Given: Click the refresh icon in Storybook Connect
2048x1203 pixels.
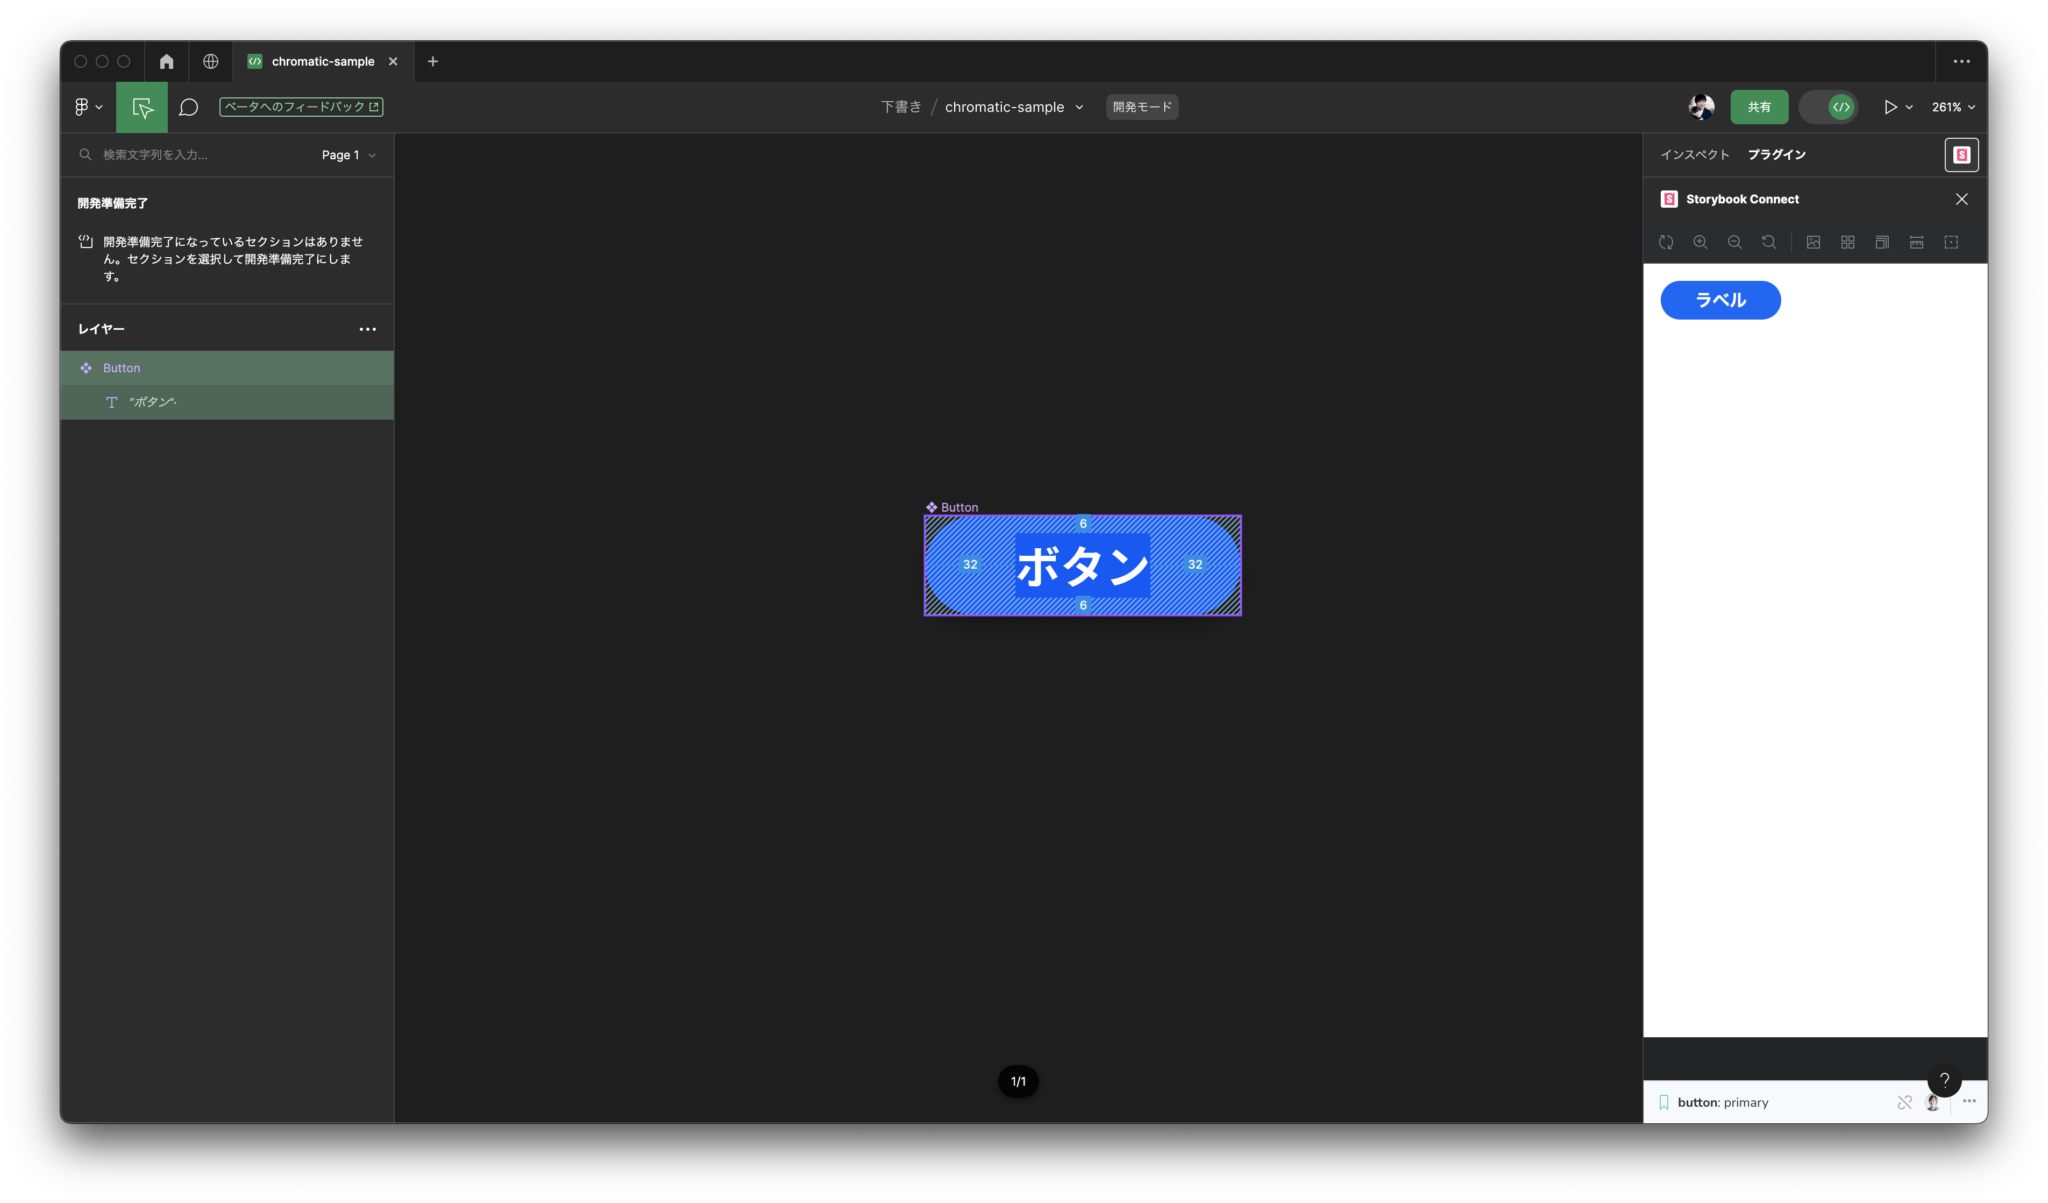Looking at the screenshot, I should (1666, 242).
